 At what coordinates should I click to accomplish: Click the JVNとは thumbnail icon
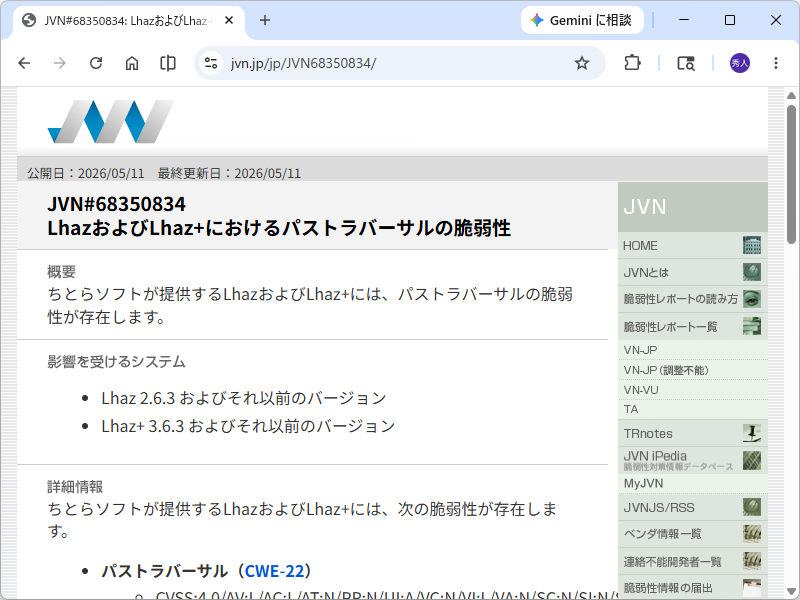752,272
